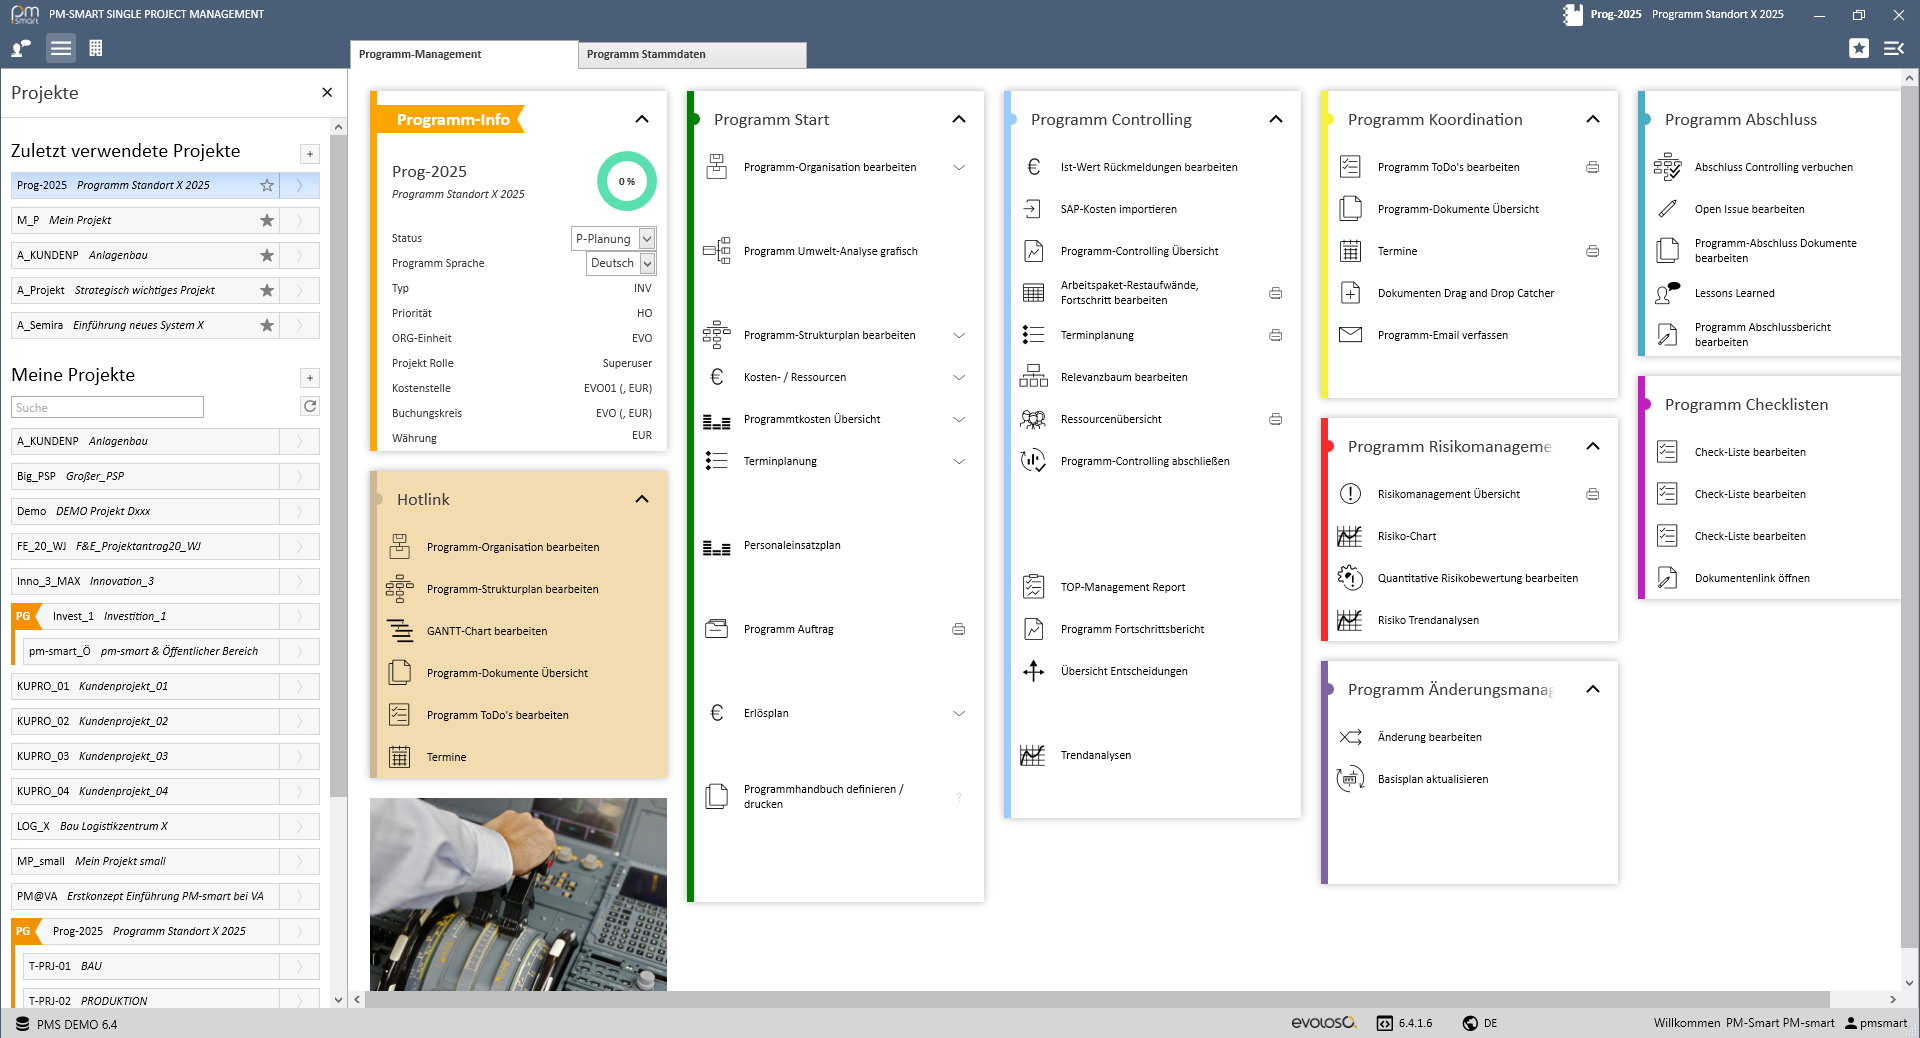Click GANTT-Chart bearbeiten icon in Hotlink
The image size is (1920, 1038).
pos(399,631)
